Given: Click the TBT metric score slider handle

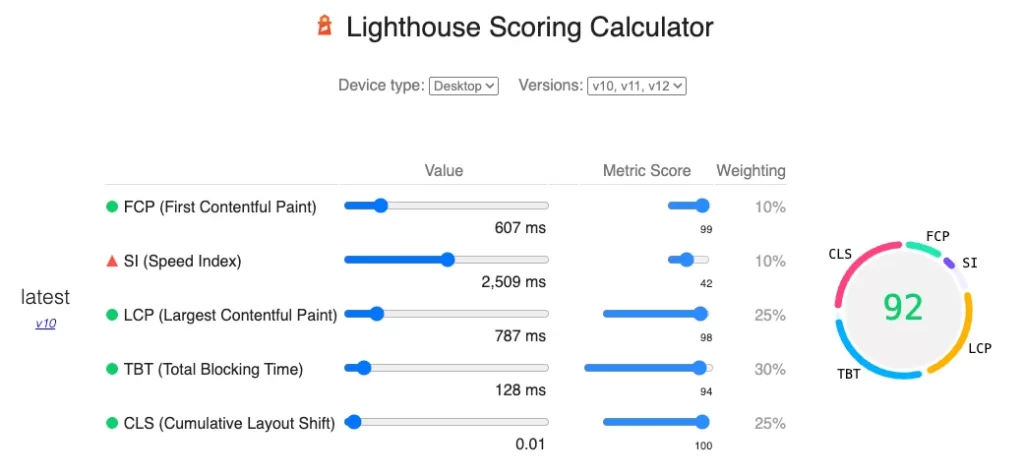Looking at the screenshot, I should coord(699,368).
